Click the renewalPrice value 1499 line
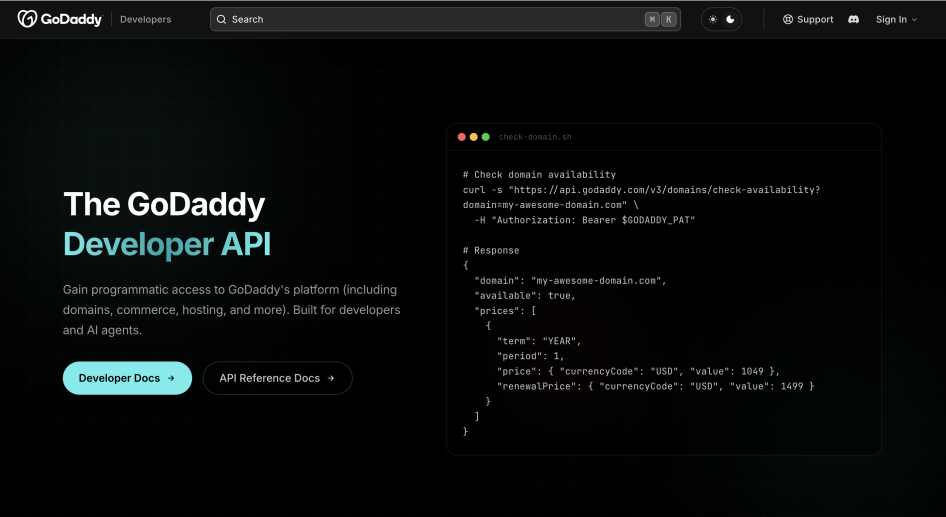 (655, 386)
